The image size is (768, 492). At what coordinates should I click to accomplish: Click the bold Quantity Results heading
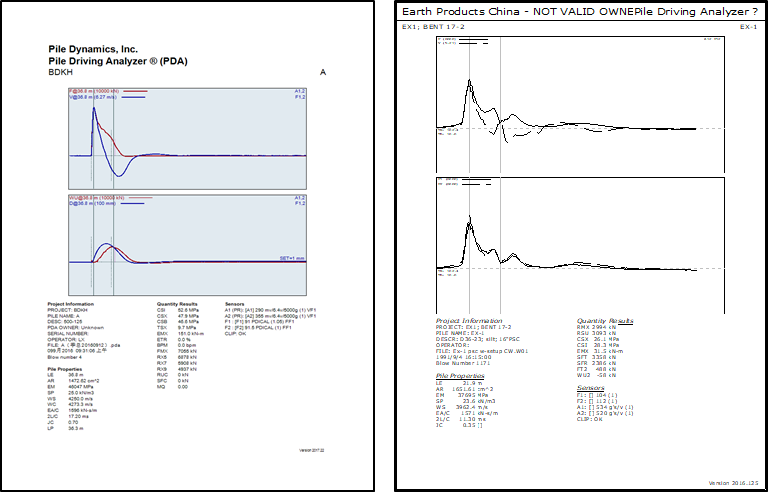click(177, 303)
